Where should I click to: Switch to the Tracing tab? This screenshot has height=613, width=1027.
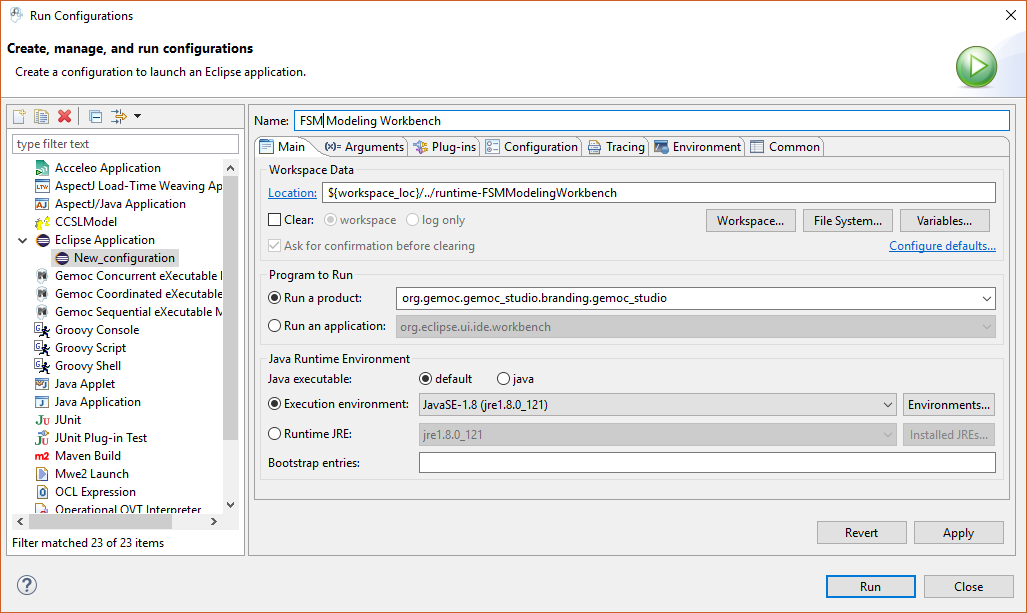click(616, 147)
